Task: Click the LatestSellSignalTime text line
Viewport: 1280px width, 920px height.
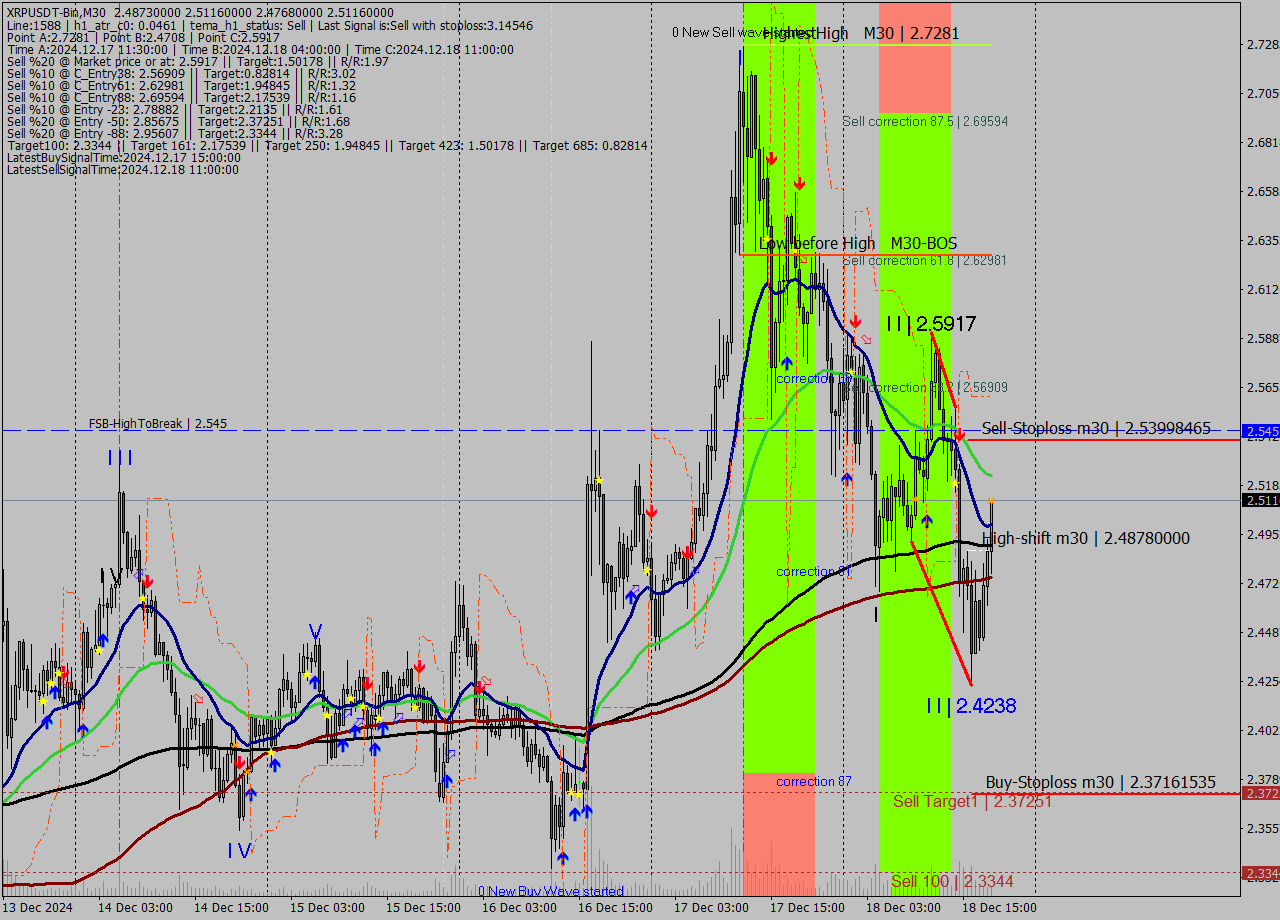Action: pyautogui.click(x=122, y=169)
